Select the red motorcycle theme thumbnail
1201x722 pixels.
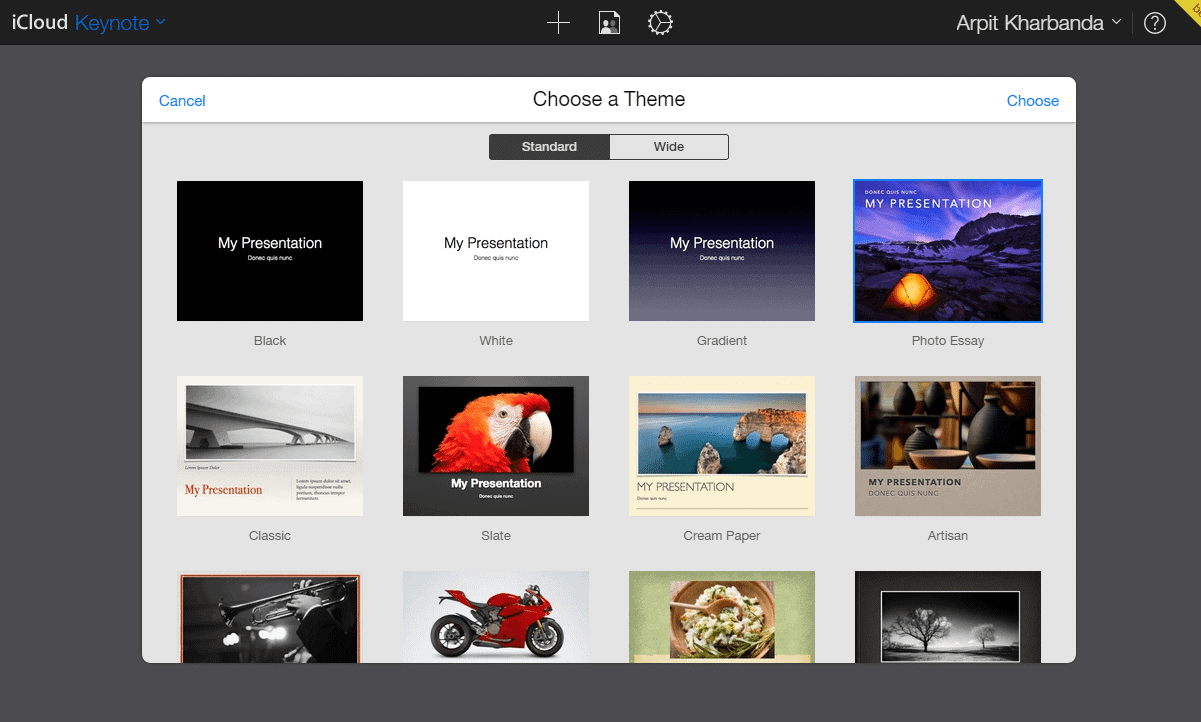pos(495,617)
